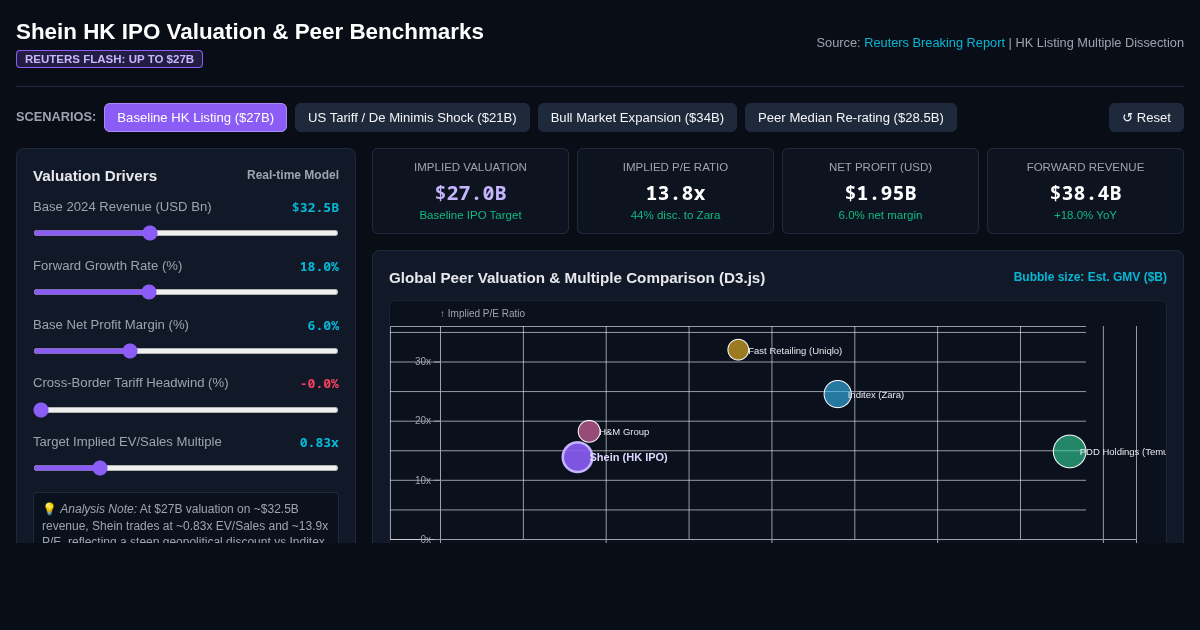Open the Reuters Breaking Report link
Image resolution: width=1200 pixels, height=630 pixels.
tap(934, 43)
